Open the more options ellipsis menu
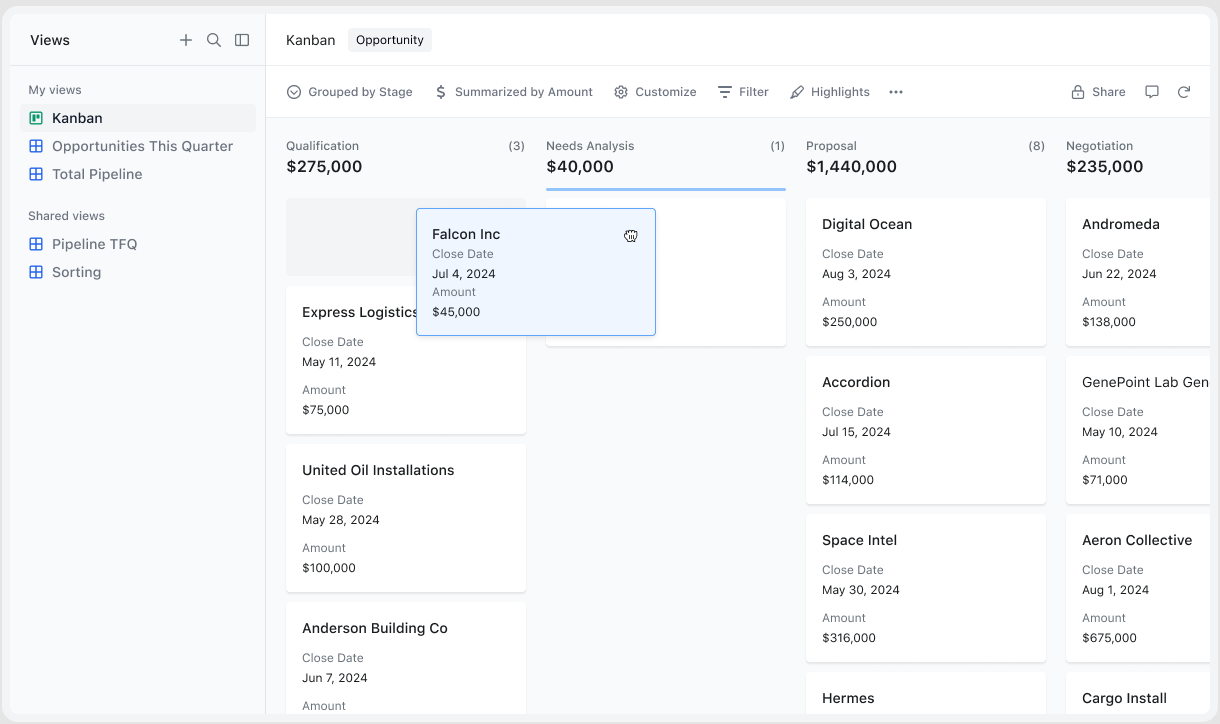 (x=896, y=92)
